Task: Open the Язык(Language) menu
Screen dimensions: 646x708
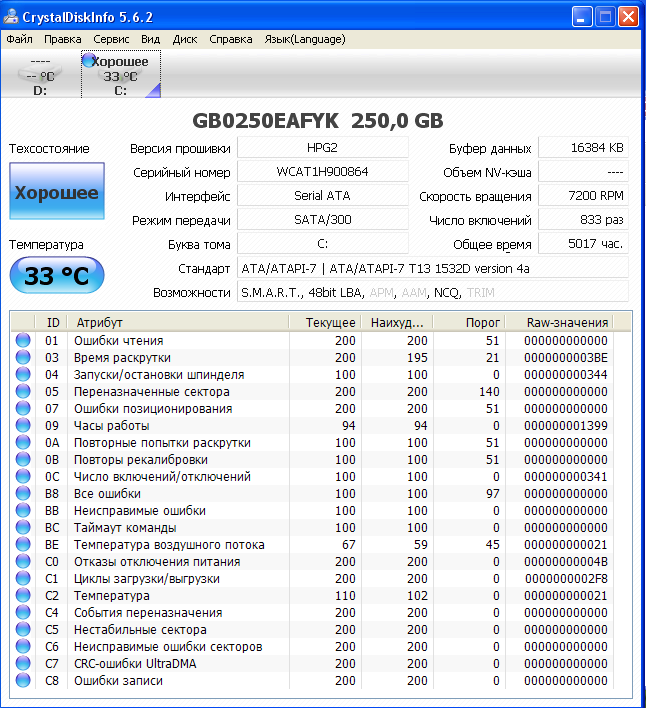Action: [x=304, y=39]
